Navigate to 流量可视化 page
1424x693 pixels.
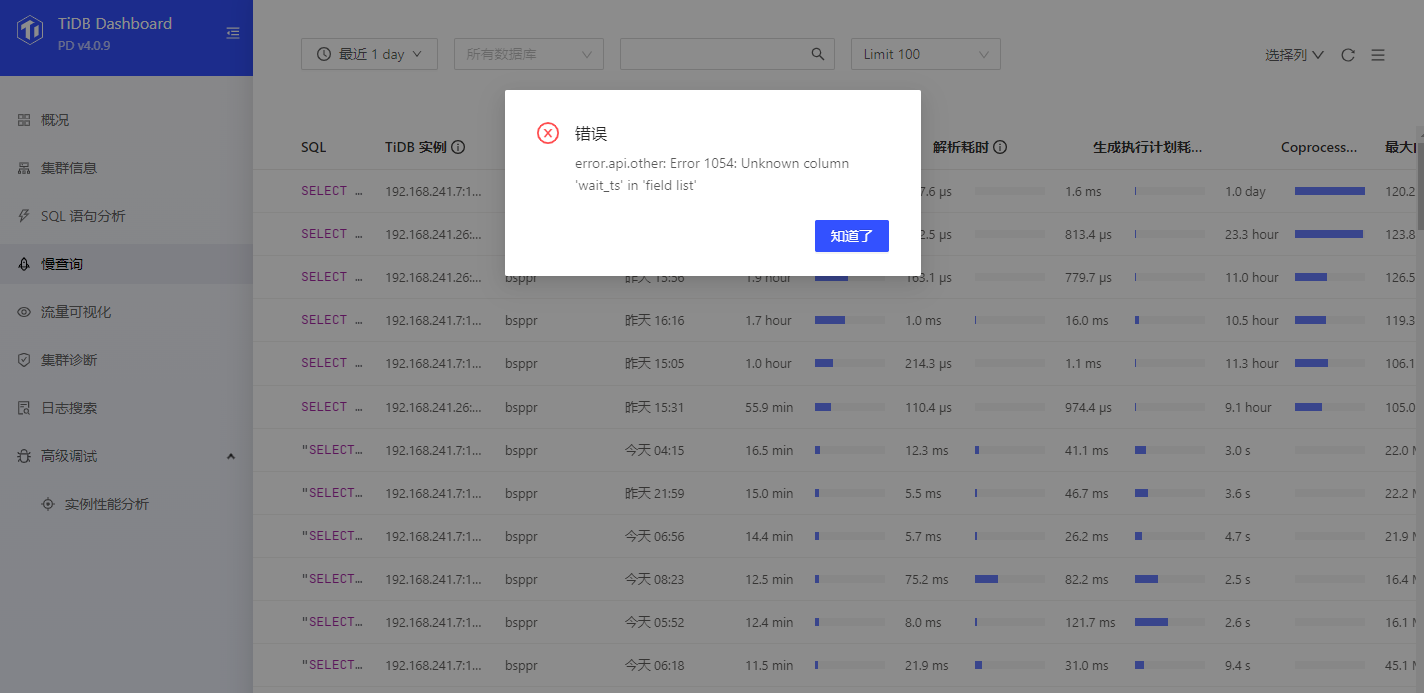[x=76, y=312]
